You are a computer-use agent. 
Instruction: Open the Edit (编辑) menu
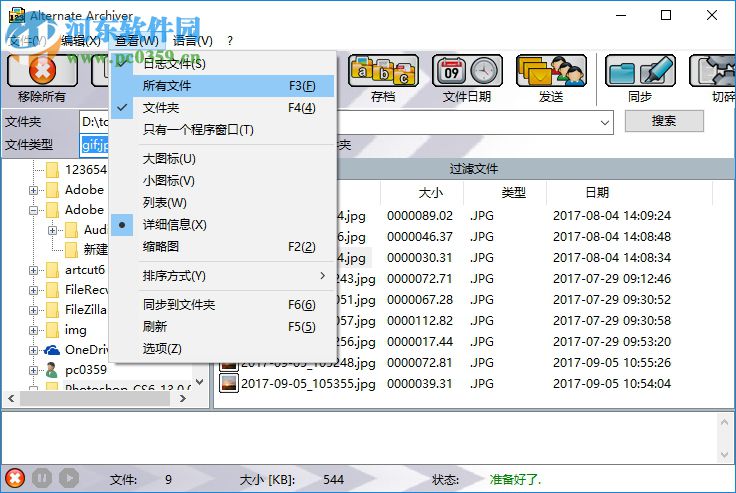(81, 41)
